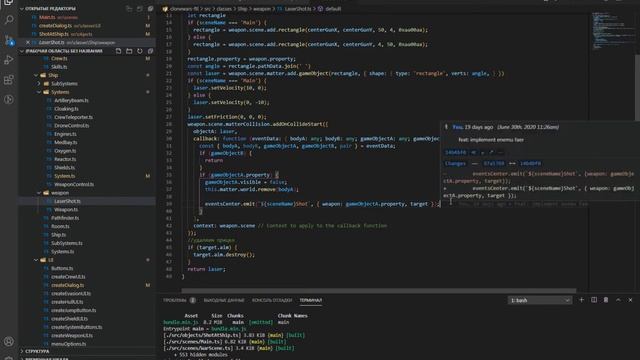
Task: Collapse the untitled workspace section
Action: (22, 51)
